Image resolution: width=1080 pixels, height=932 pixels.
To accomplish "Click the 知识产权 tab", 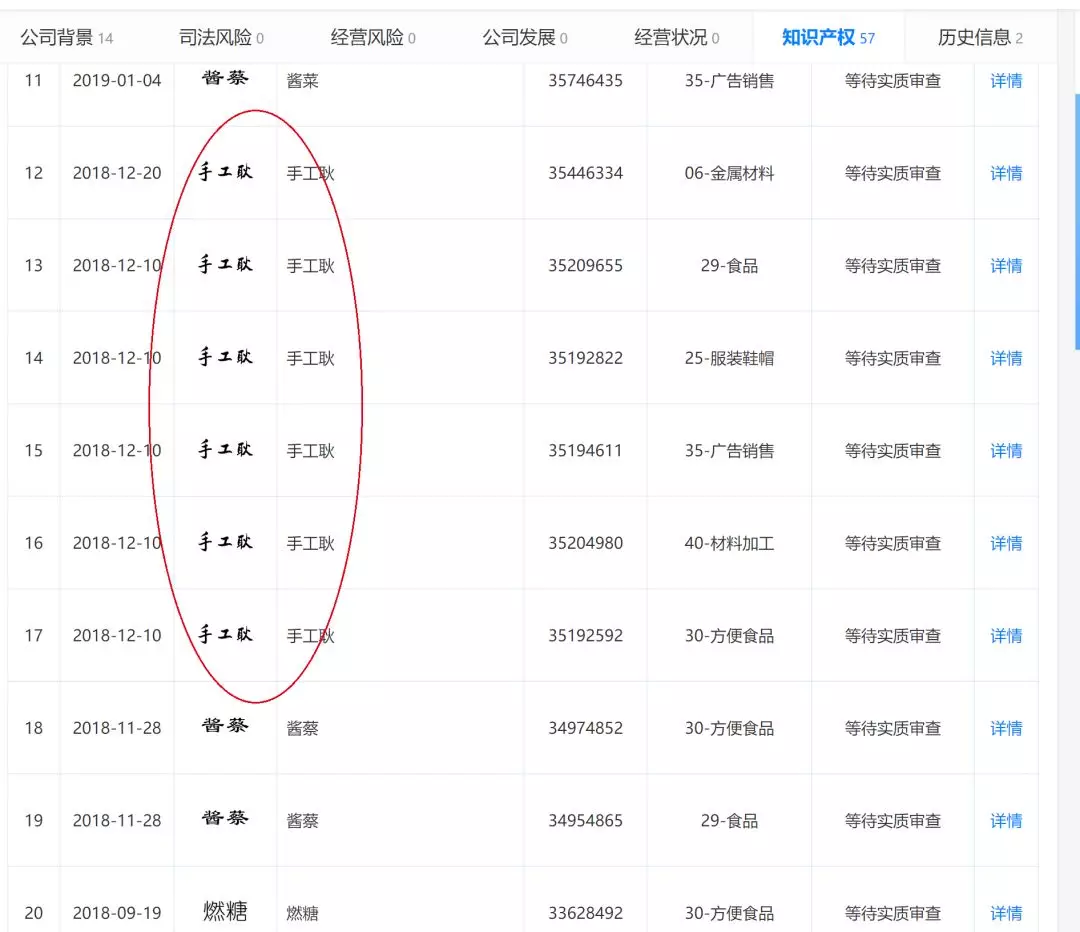I will point(827,38).
